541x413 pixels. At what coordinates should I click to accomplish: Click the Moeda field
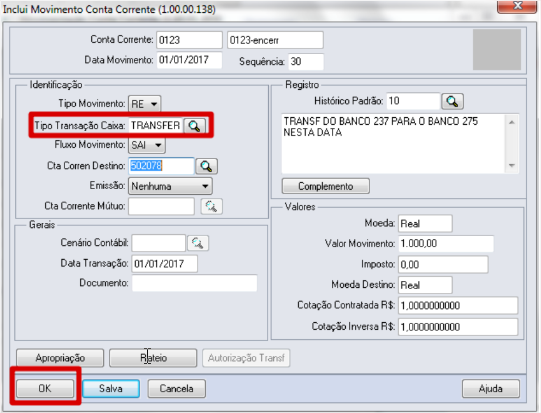tap(425, 224)
